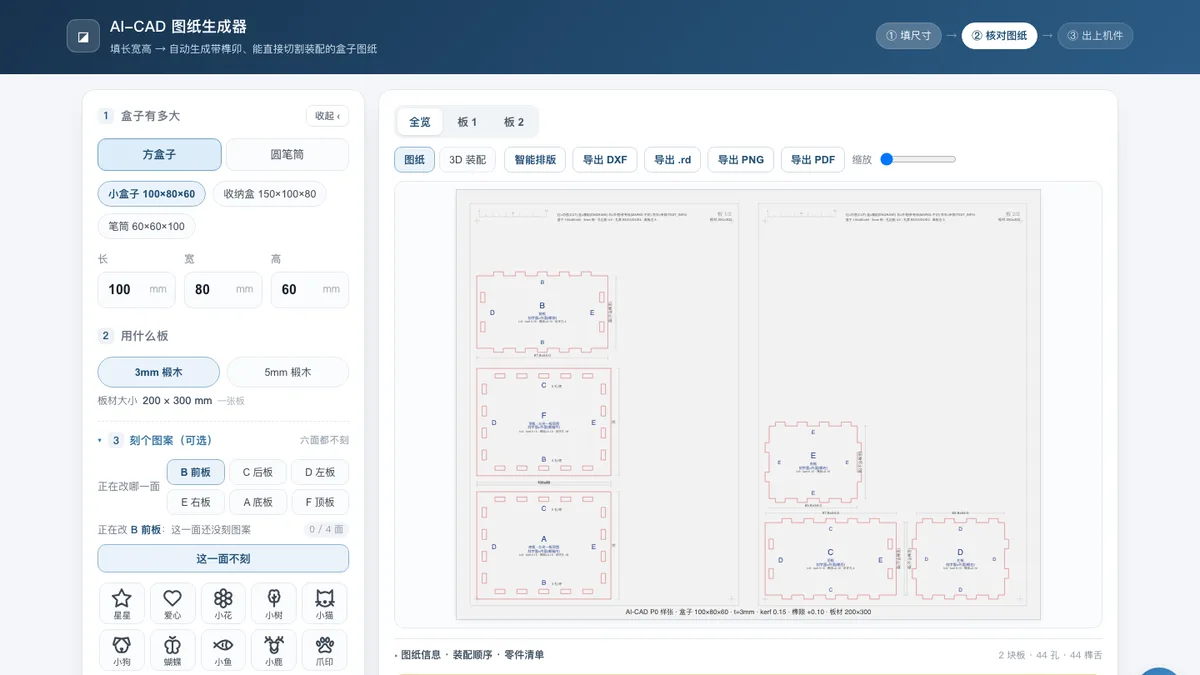This screenshot has height=675, width=1200.
Task: Pick the 爱心 heart pattern
Action: [x=172, y=604]
